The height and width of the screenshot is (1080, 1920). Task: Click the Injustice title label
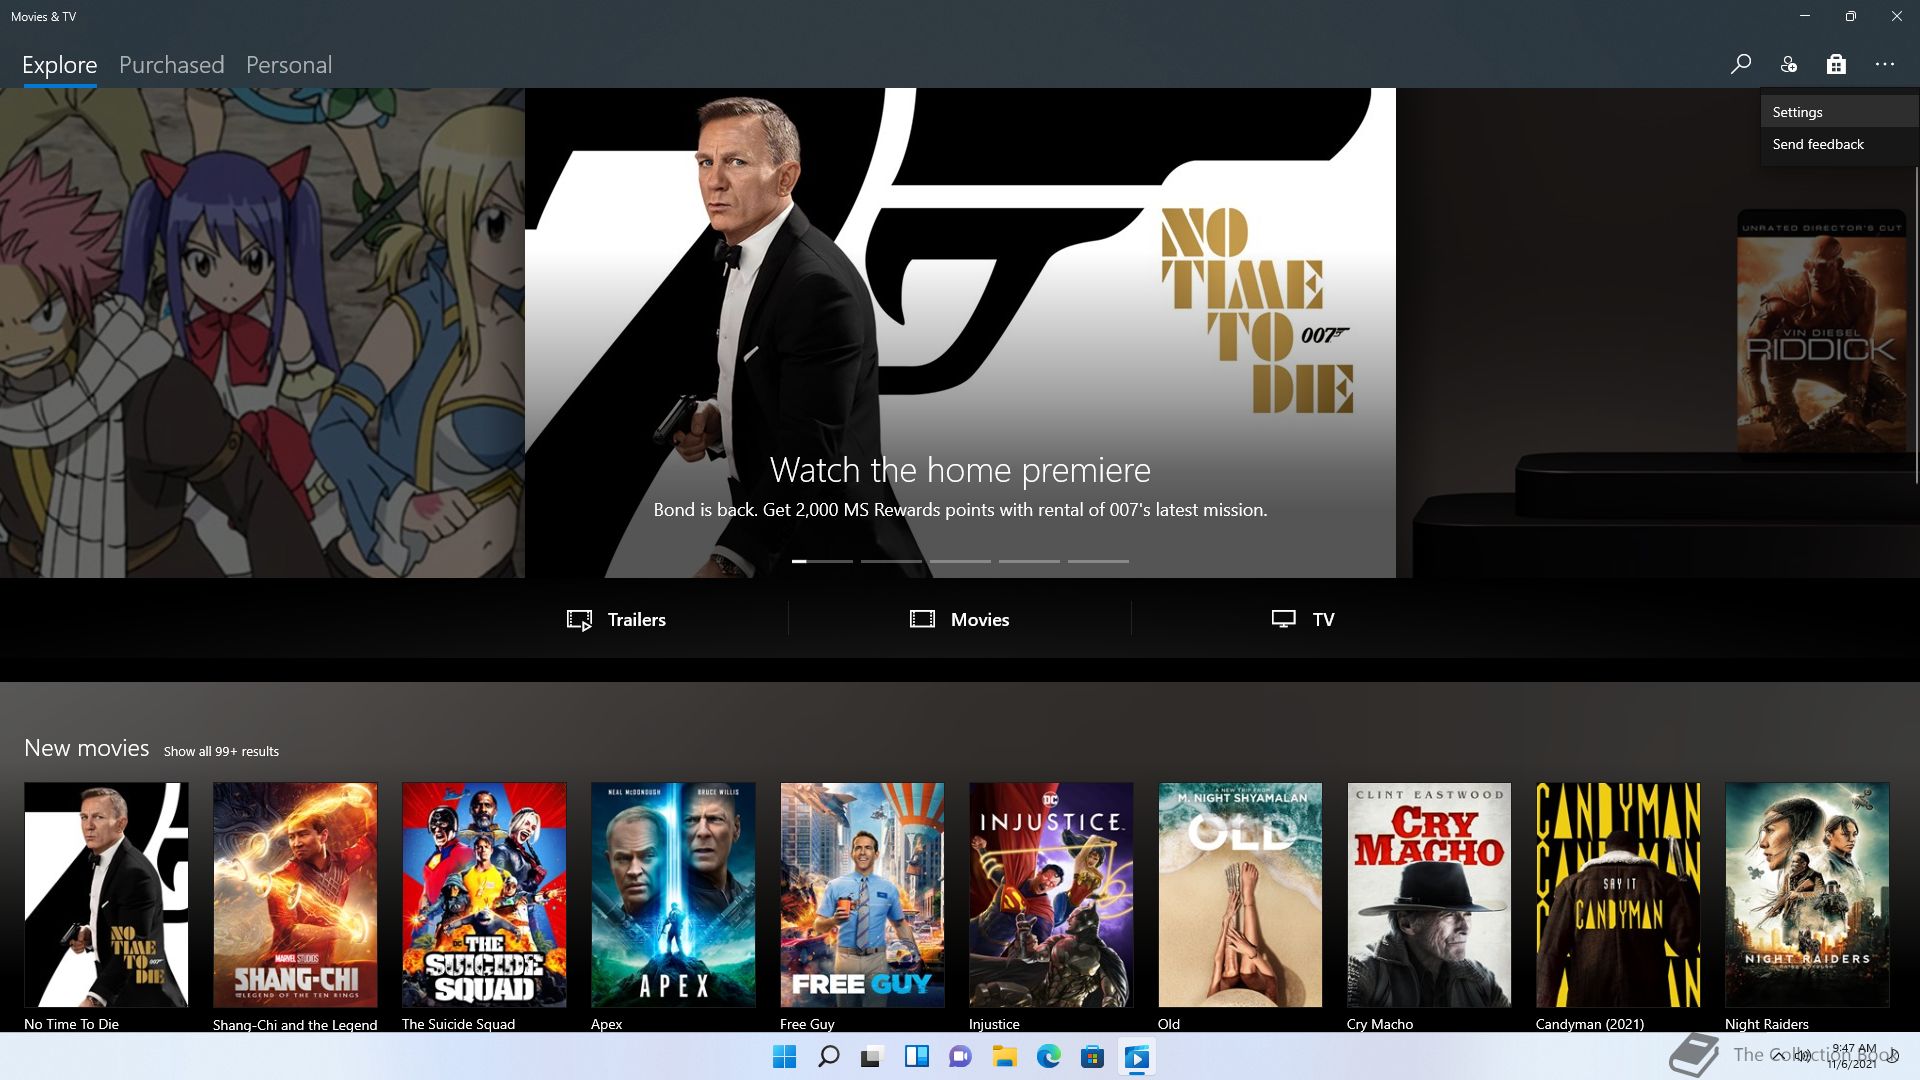pyautogui.click(x=994, y=1024)
